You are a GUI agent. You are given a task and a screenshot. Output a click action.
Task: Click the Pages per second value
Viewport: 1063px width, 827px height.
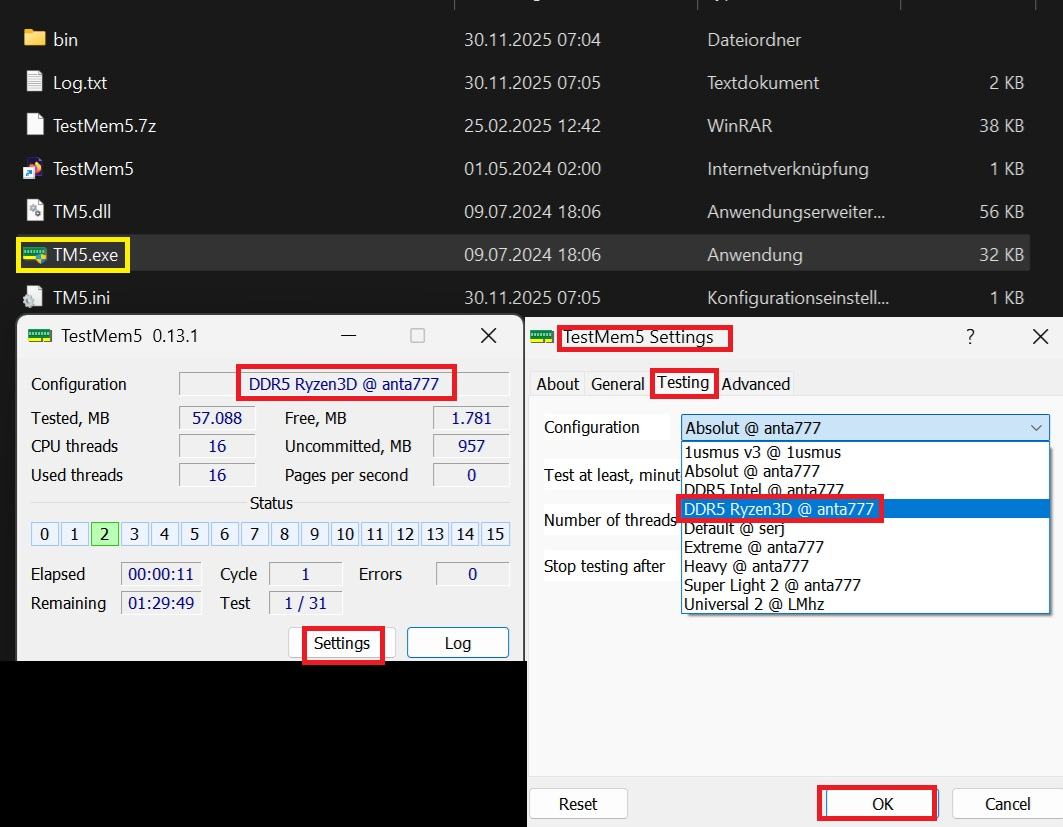click(x=471, y=475)
